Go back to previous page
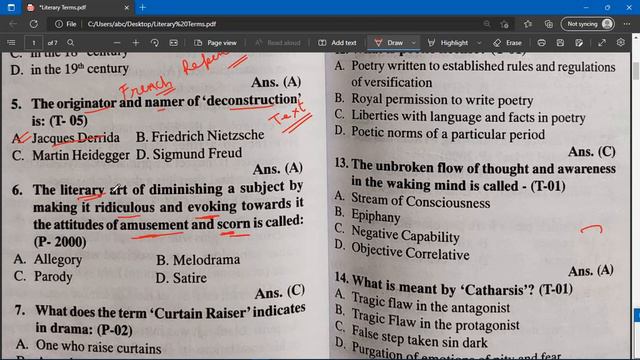 (x=13, y=24)
